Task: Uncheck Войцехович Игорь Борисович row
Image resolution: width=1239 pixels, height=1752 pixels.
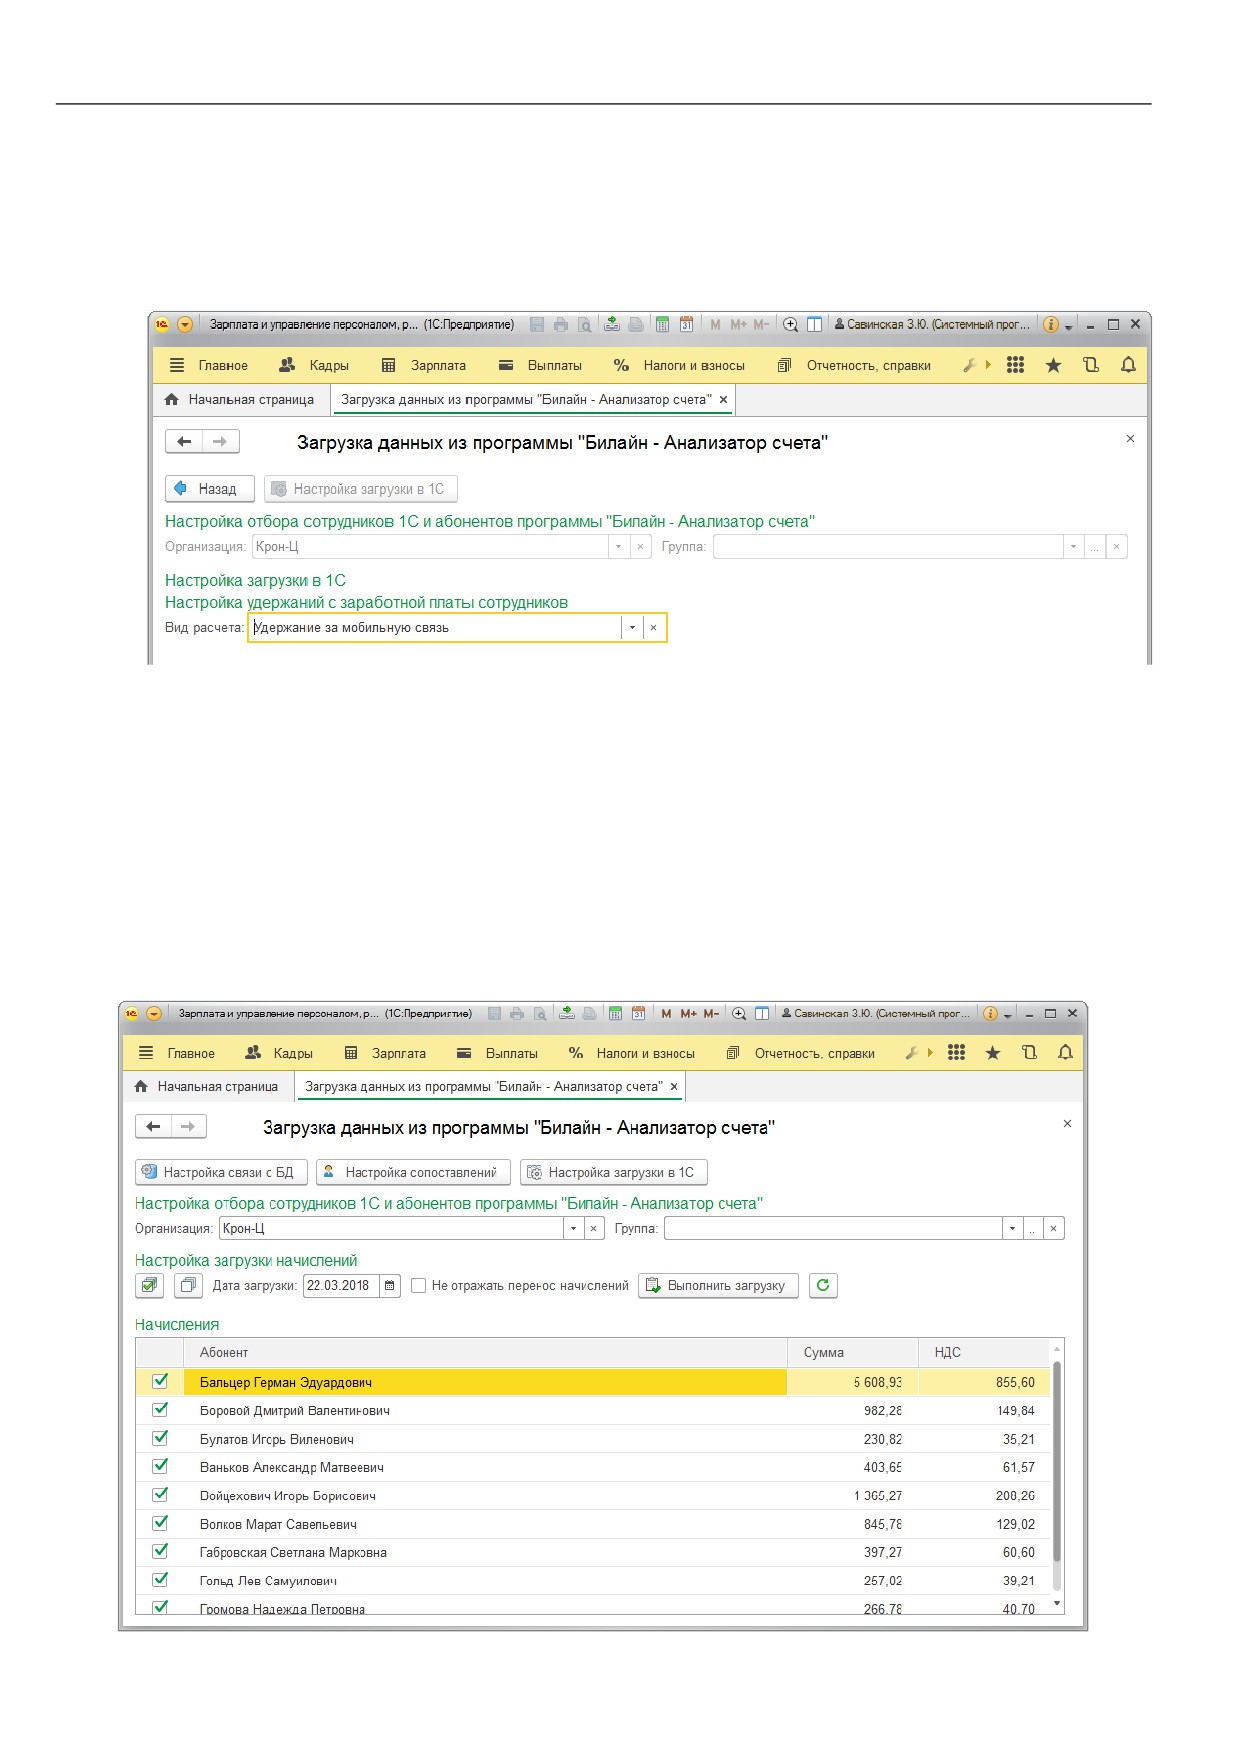Action: point(160,1494)
